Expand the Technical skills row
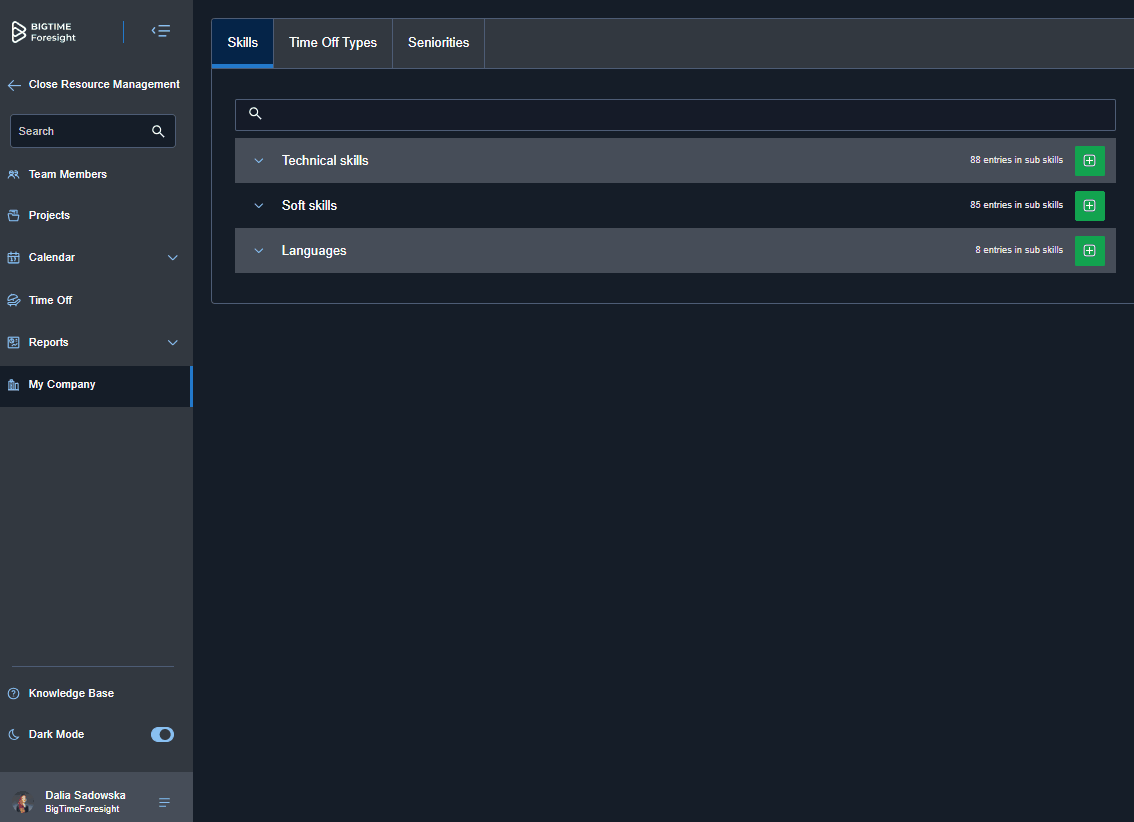Viewport: 1134px width, 822px height. coord(259,160)
